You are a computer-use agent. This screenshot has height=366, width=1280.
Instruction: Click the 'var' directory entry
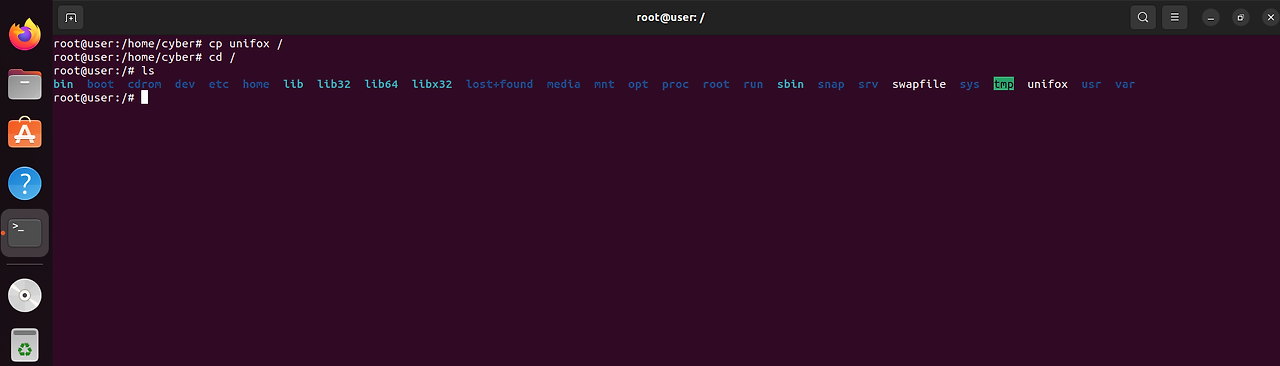1125,84
